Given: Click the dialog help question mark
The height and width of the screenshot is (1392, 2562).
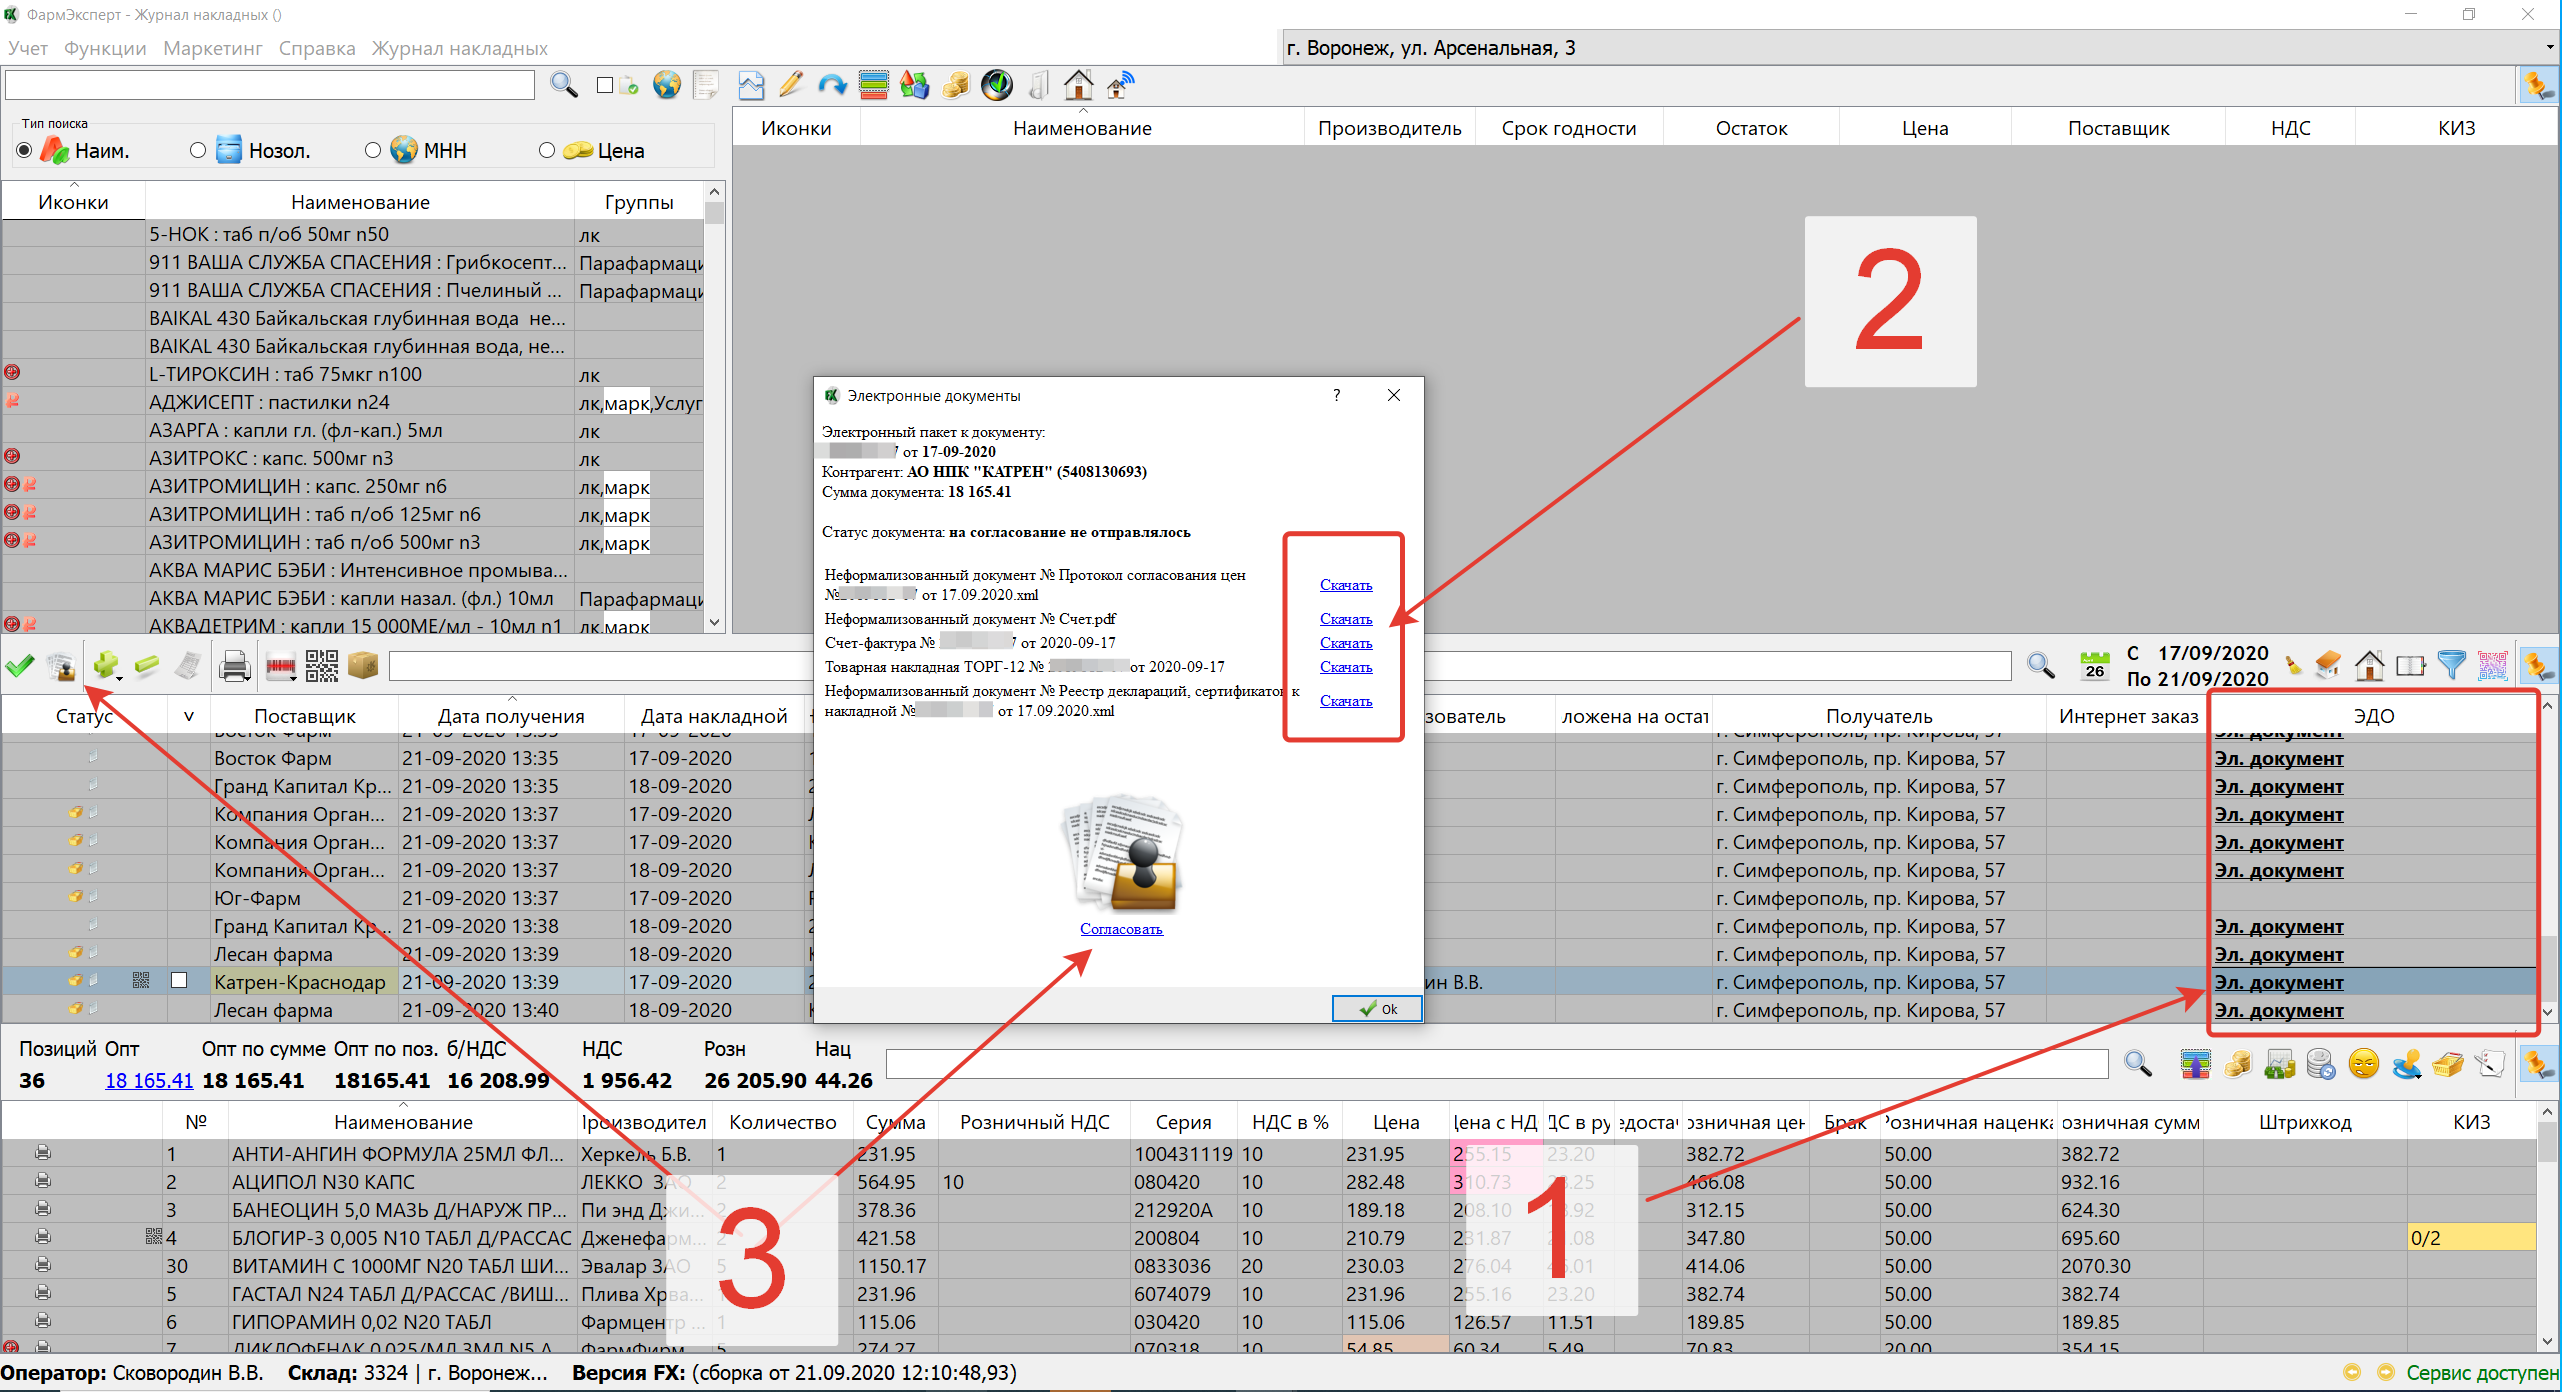Looking at the screenshot, I should (1337, 395).
